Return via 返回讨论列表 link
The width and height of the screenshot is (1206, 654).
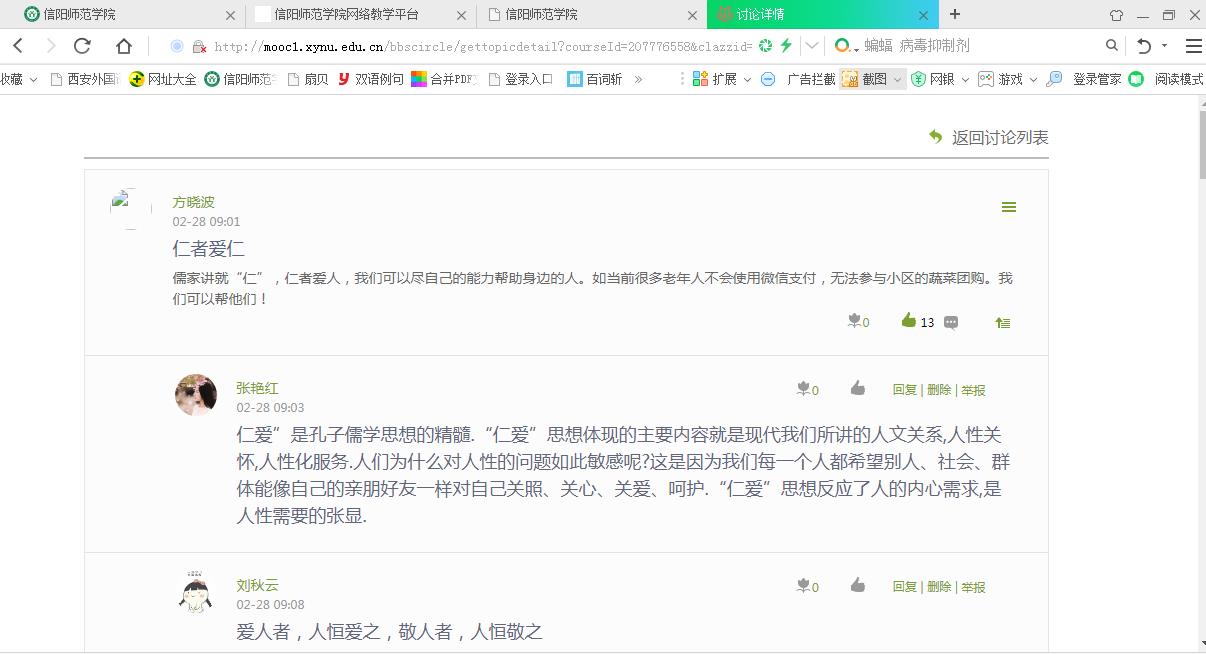coord(997,137)
